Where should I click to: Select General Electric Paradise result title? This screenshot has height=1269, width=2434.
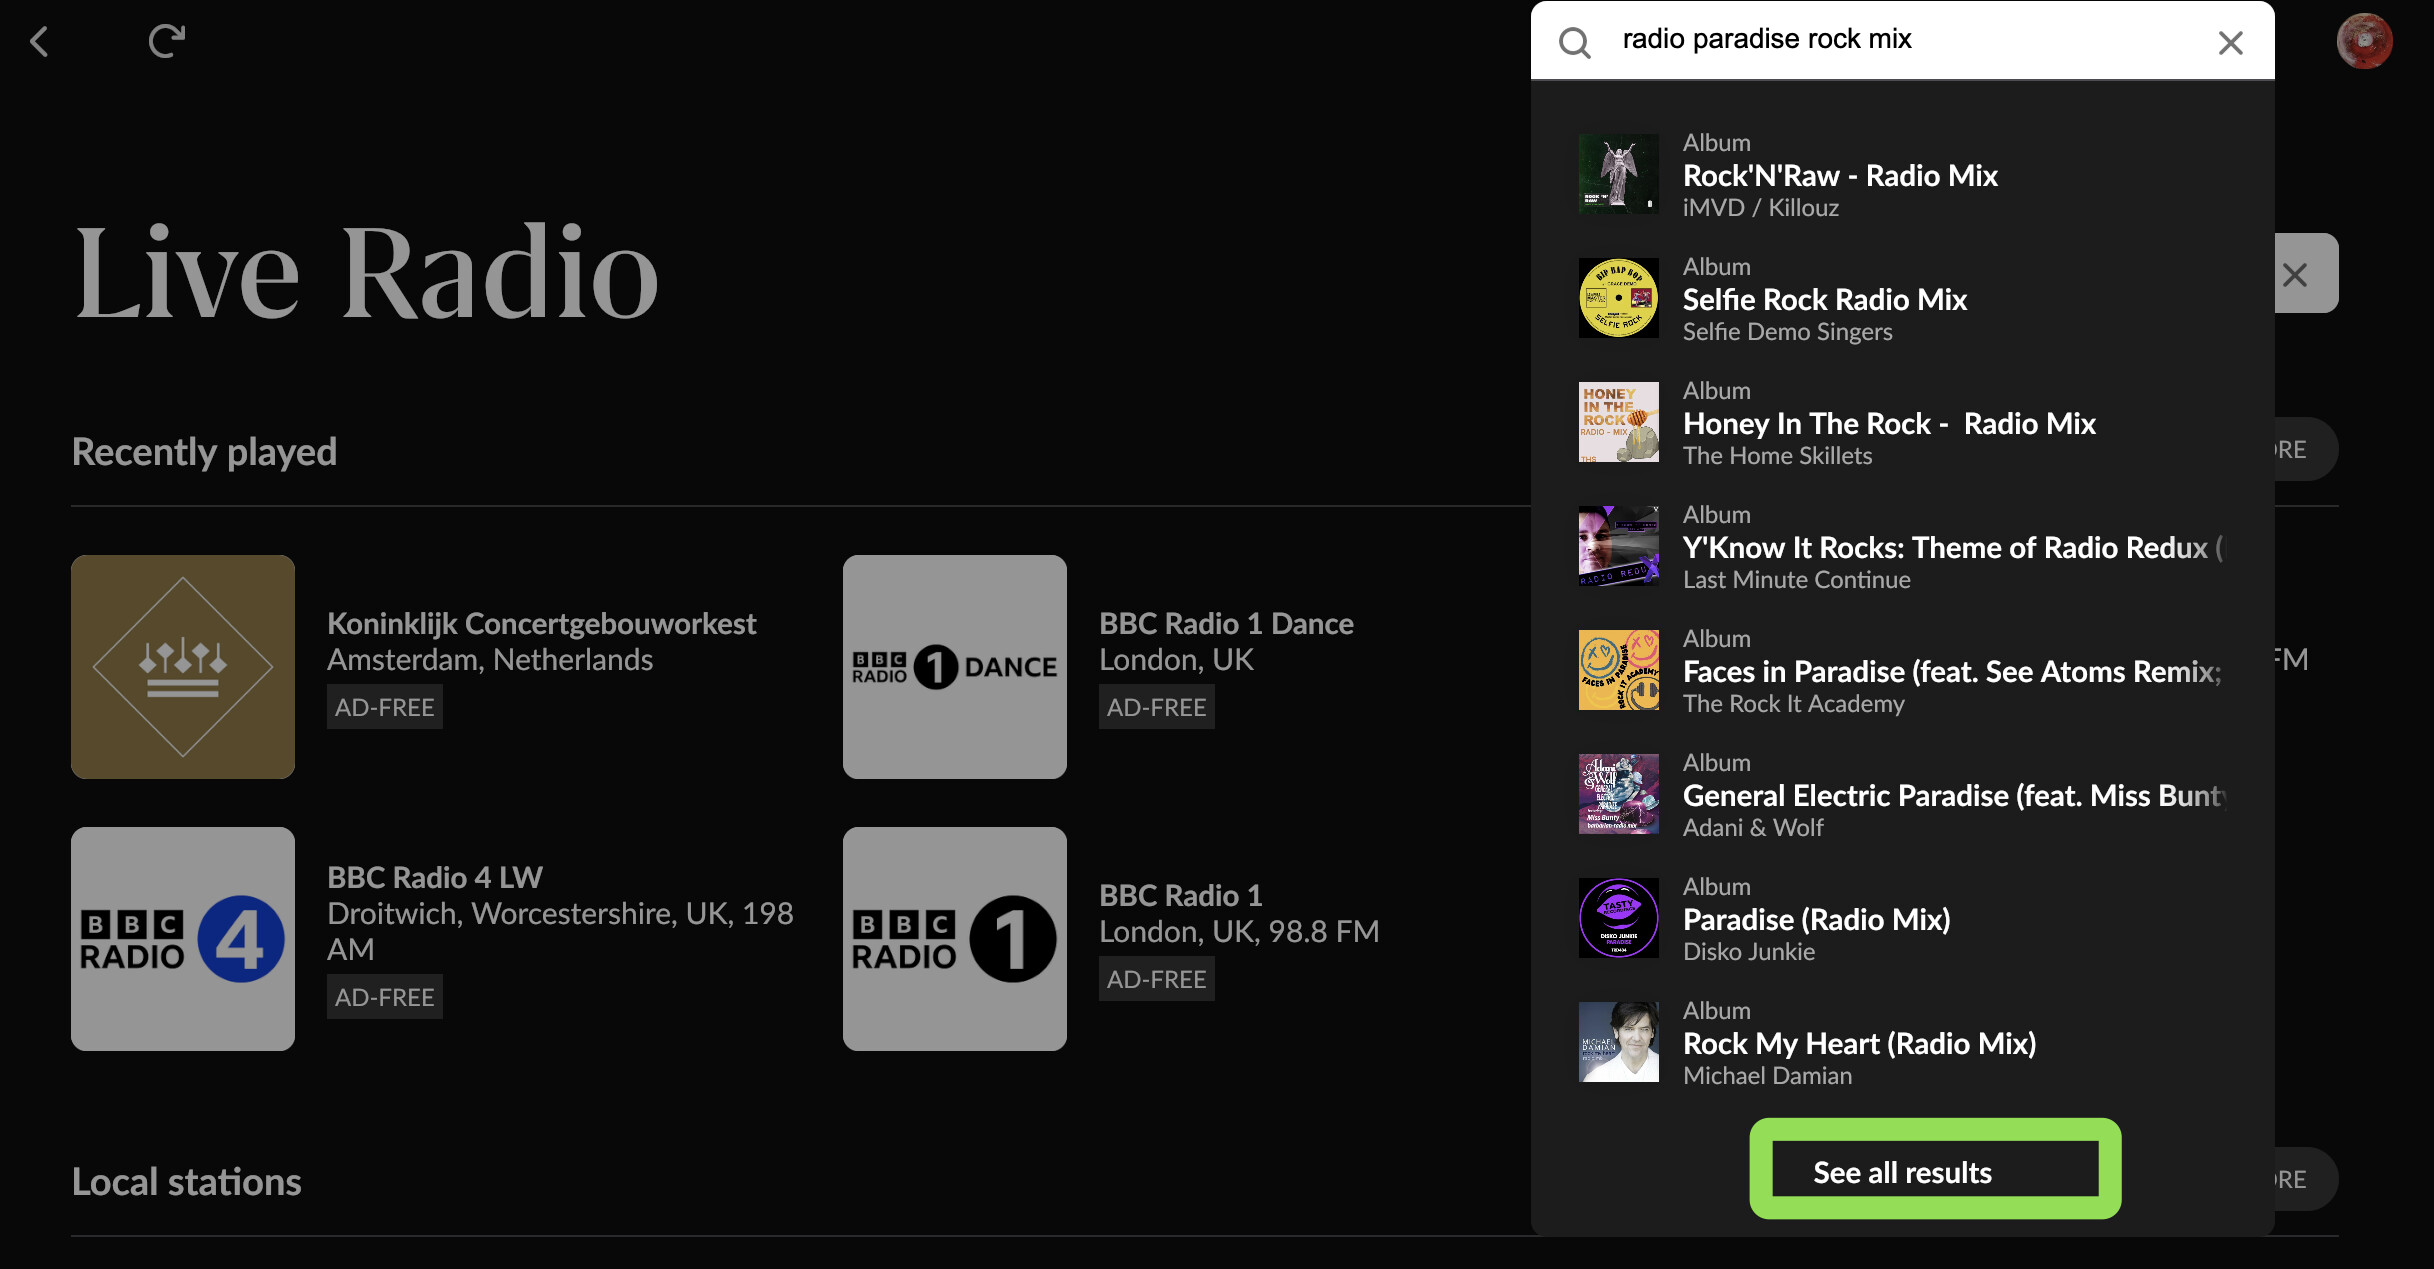coord(1955,796)
